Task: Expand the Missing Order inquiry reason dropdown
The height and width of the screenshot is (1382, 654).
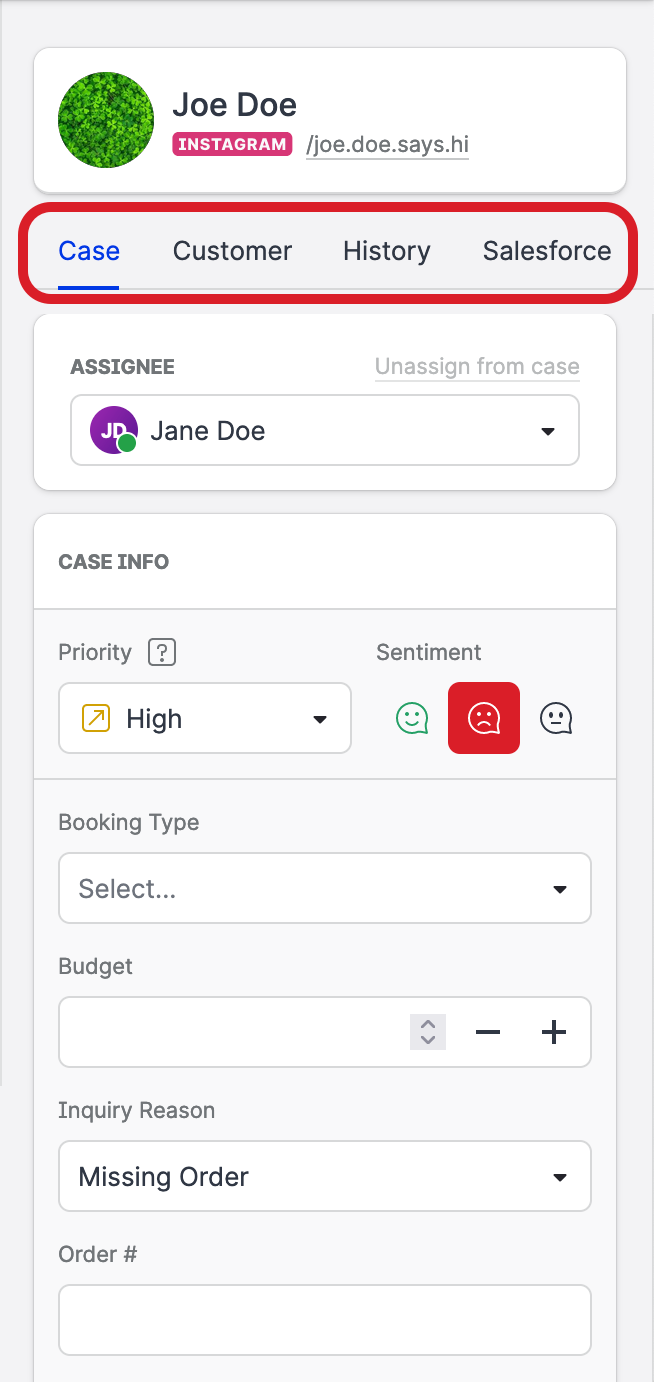Action: pyautogui.click(x=325, y=1176)
